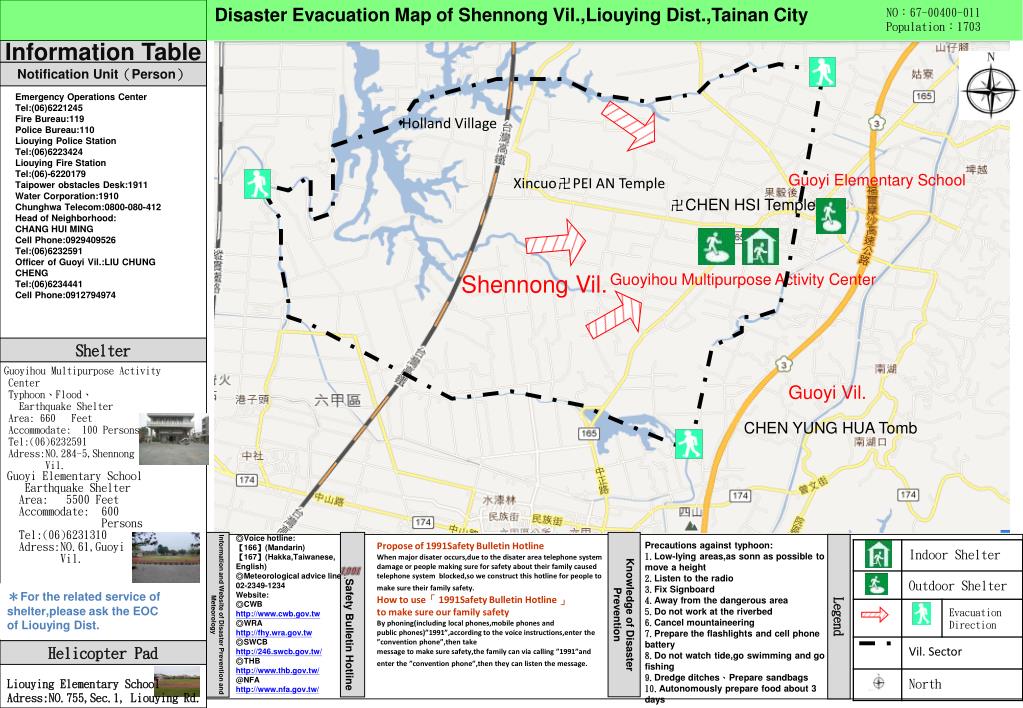Screen dimensions: 1023x708
Task: Click the blue shelter service note about EOC
Action: [84, 611]
